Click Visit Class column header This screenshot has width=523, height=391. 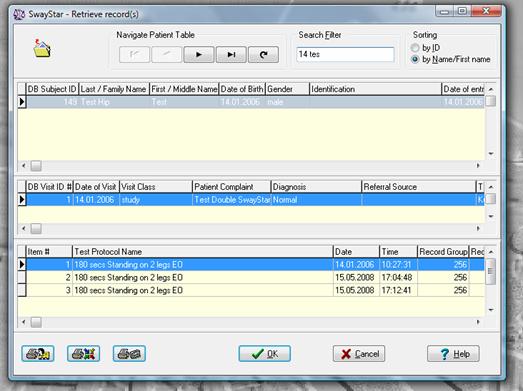tap(155, 187)
